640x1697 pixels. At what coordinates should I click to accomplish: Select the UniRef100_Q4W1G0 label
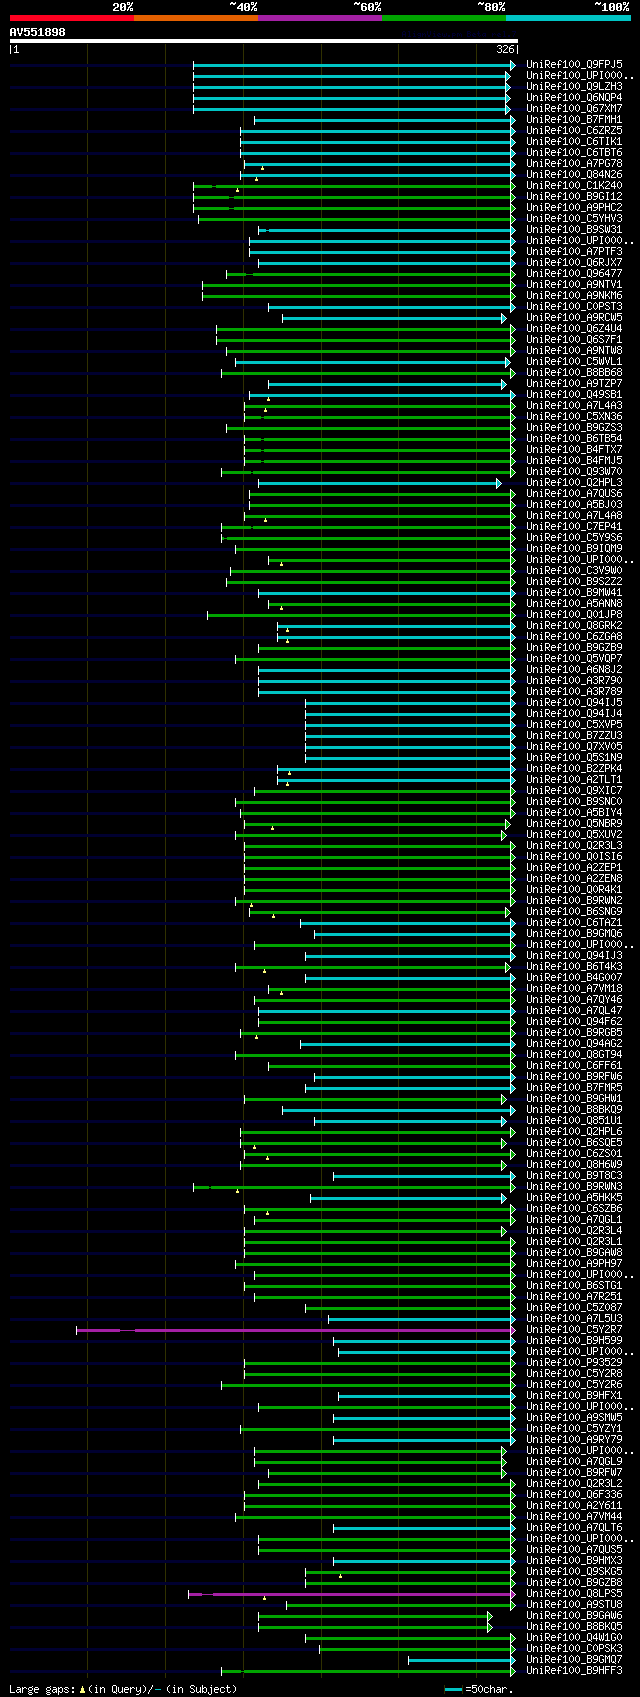point(574,1638)
